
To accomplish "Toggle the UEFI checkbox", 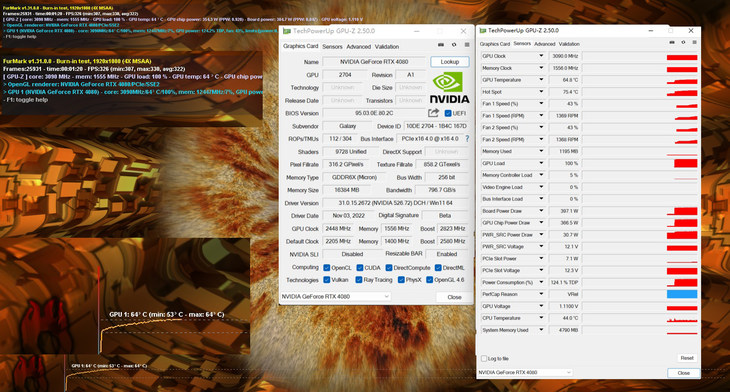I will pyautogui.click(x=448, y=113).
